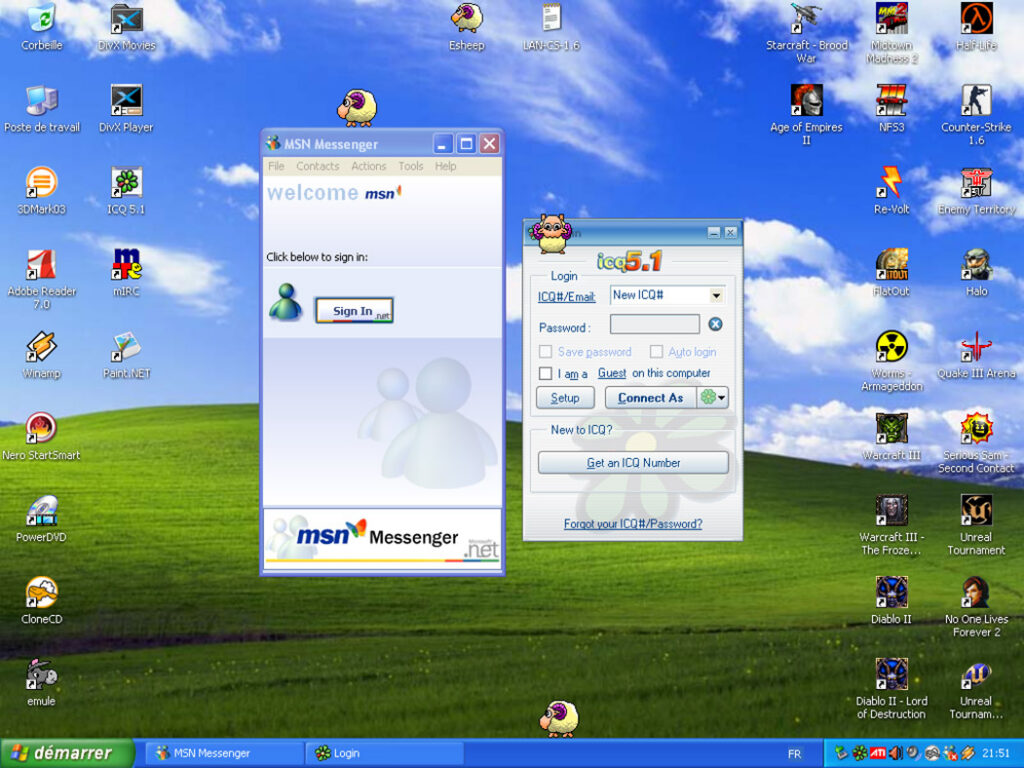Select the NFS3 desktop icon
Image resolution: width=1024 pixels, height=768 pixels.
click(891, 108)
